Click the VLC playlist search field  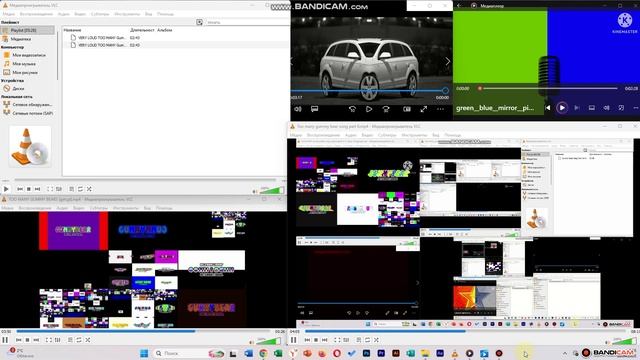(247, 22)
